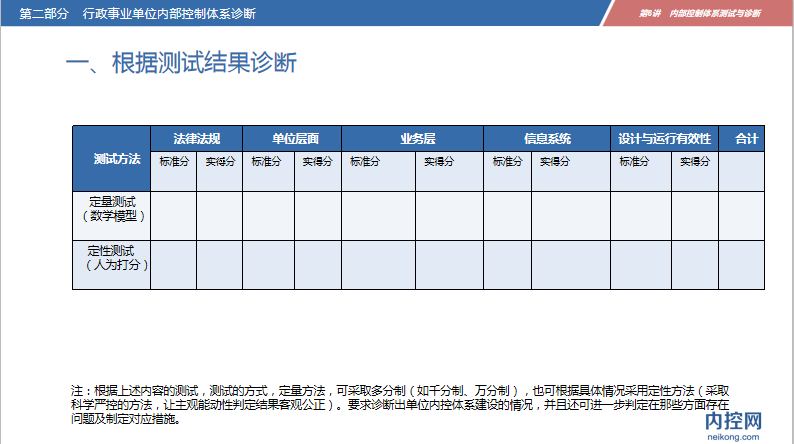Select 标准分 subheader under 业务层

point(365,161)
